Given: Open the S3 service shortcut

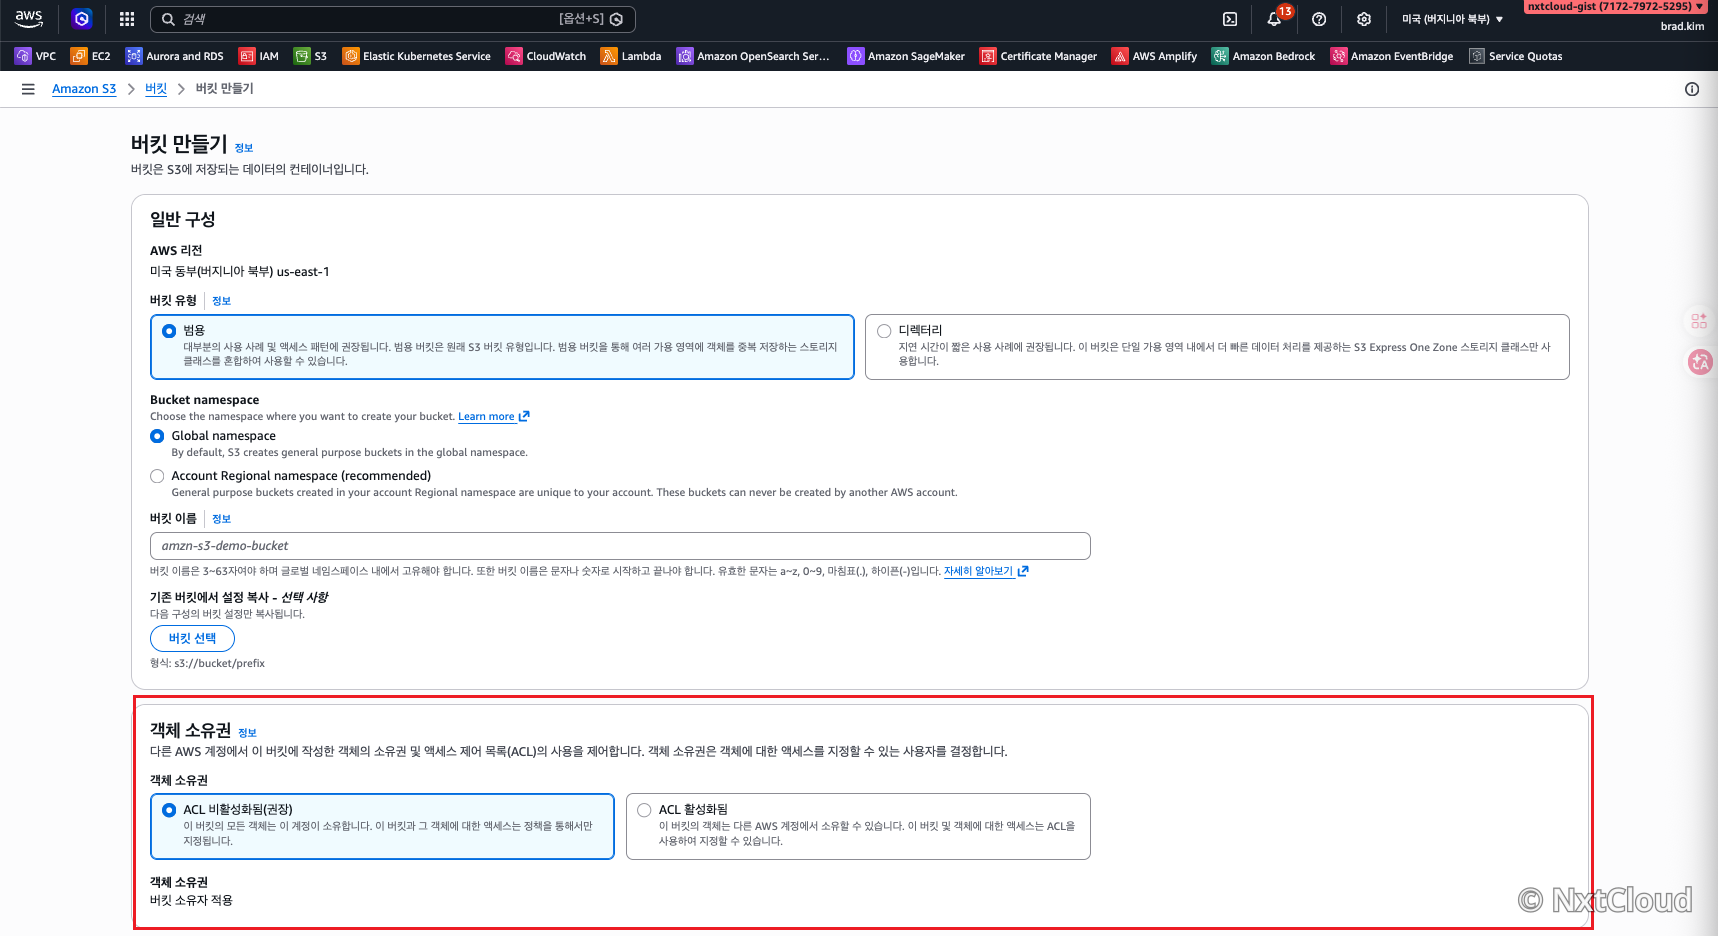Looking at the screenshot, I should click(311, 56).
